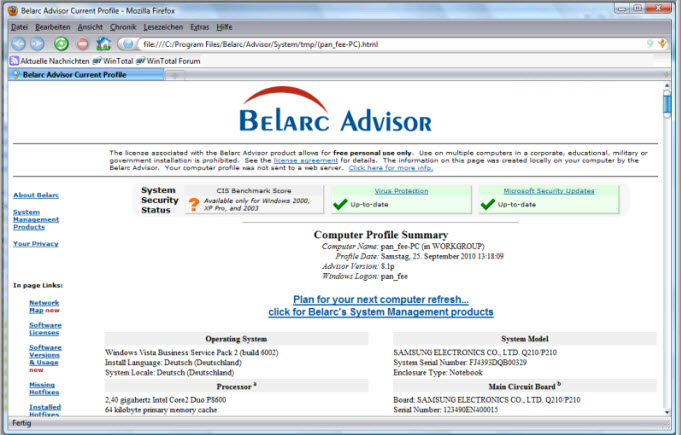The height and width of the screenshot is (435, 681).
Task: Click the Security Updates green checkmark
Action: point(488,204)
